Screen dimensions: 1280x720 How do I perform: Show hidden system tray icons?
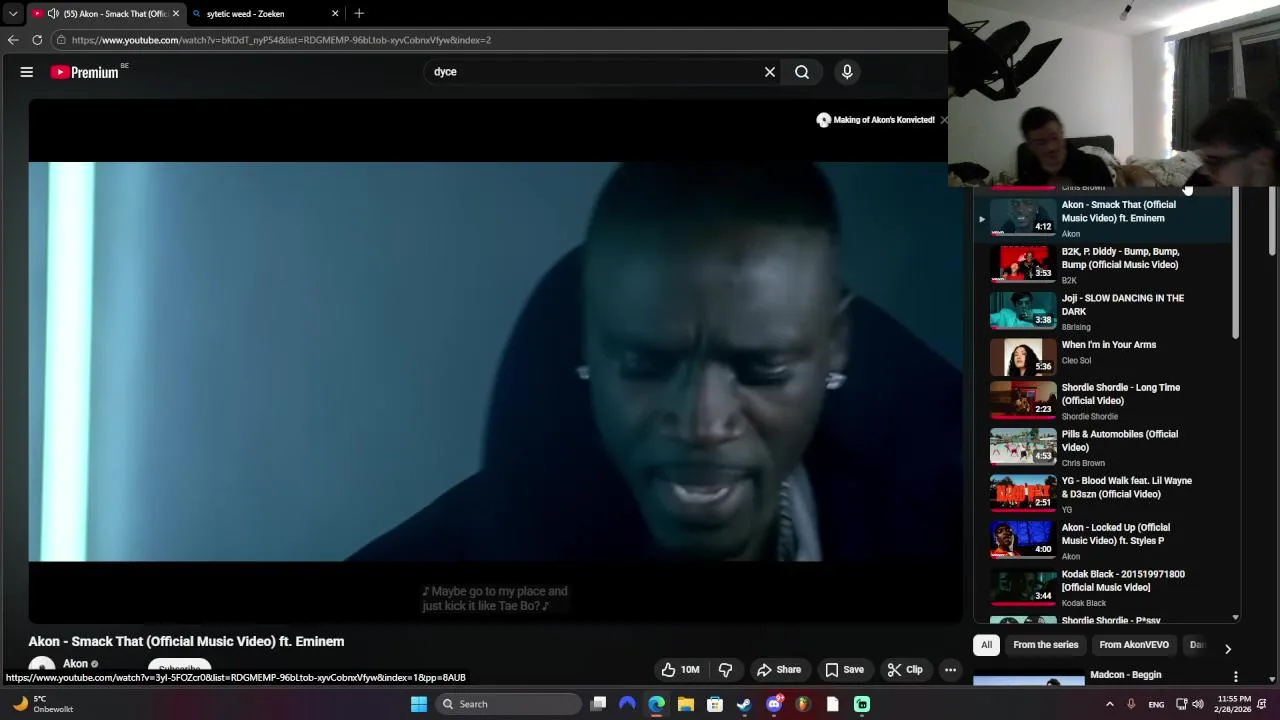1109,704
